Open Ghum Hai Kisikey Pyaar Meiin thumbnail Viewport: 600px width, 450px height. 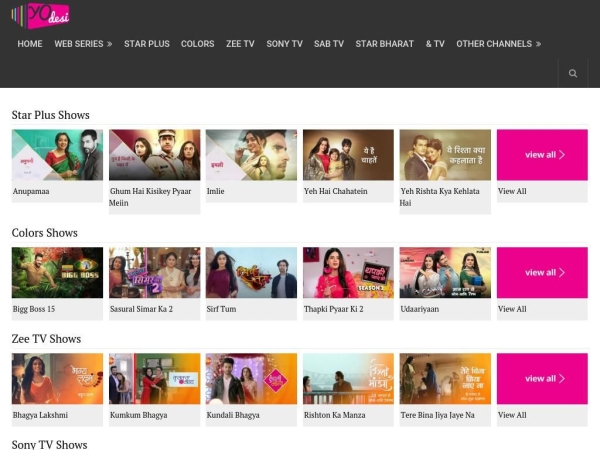point(155,155)
